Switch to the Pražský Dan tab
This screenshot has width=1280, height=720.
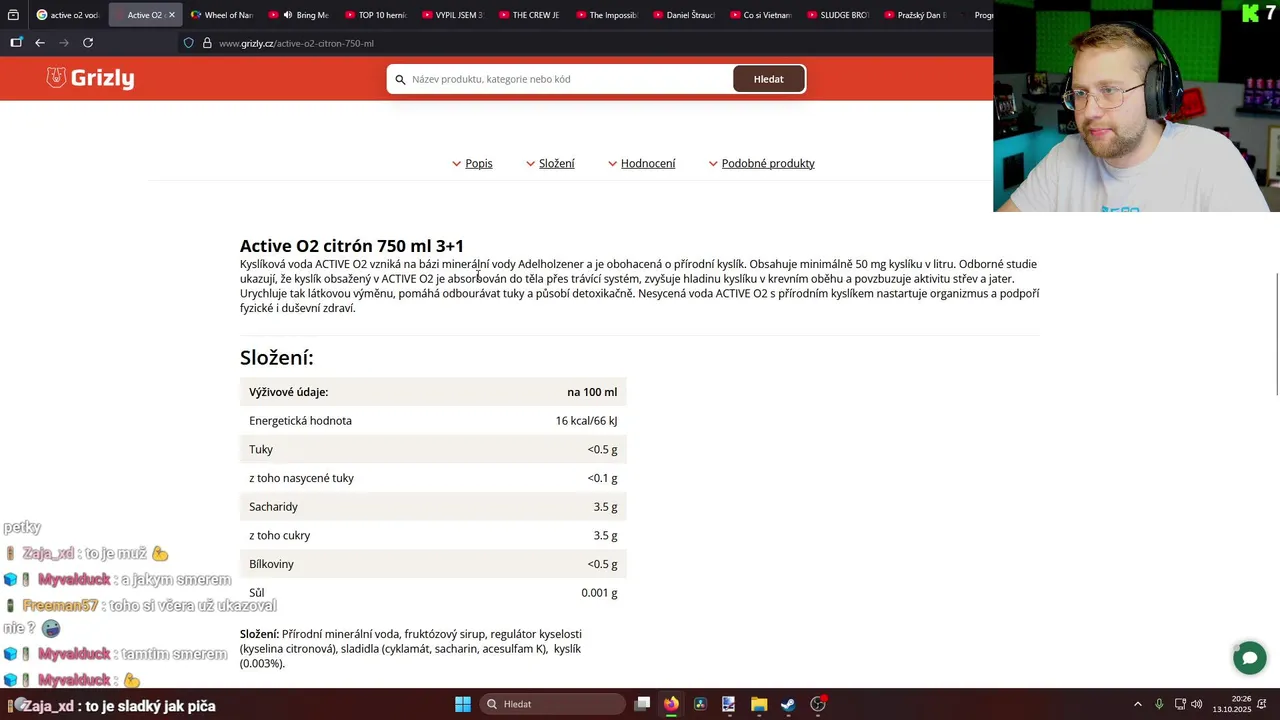click(914, 15)
